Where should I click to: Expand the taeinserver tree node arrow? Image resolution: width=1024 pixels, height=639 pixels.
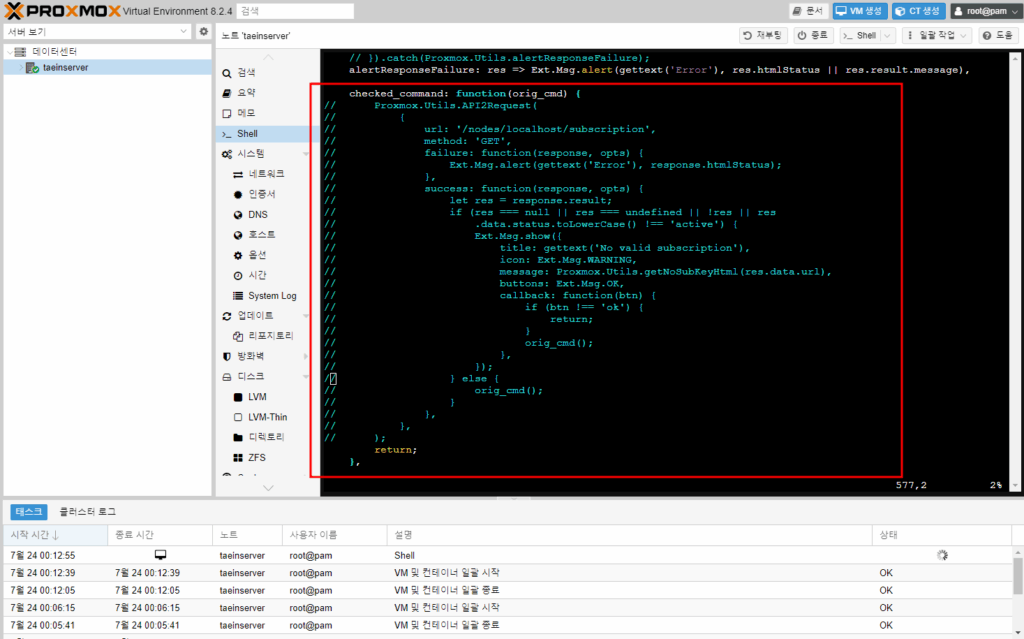20,67
